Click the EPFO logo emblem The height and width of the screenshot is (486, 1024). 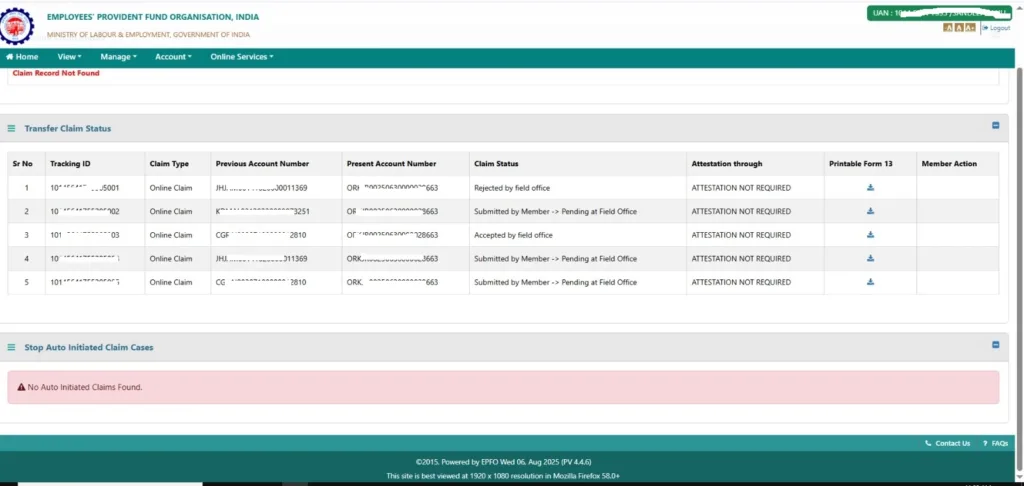tap(17, 26)
